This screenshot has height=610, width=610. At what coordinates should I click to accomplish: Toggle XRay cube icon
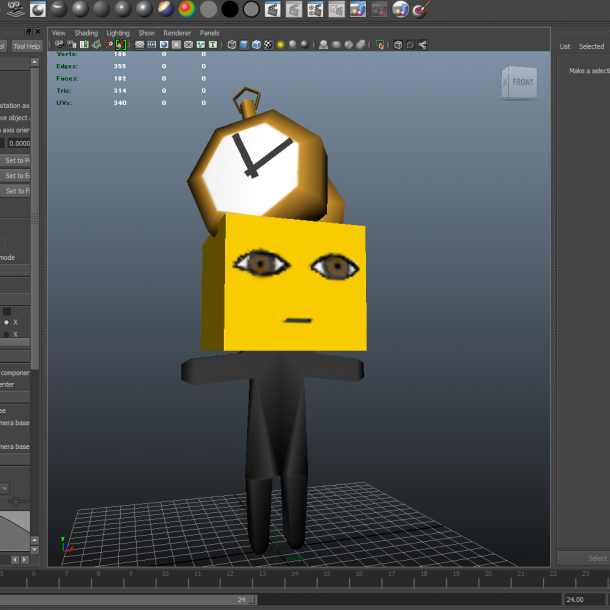pos(398,45)
